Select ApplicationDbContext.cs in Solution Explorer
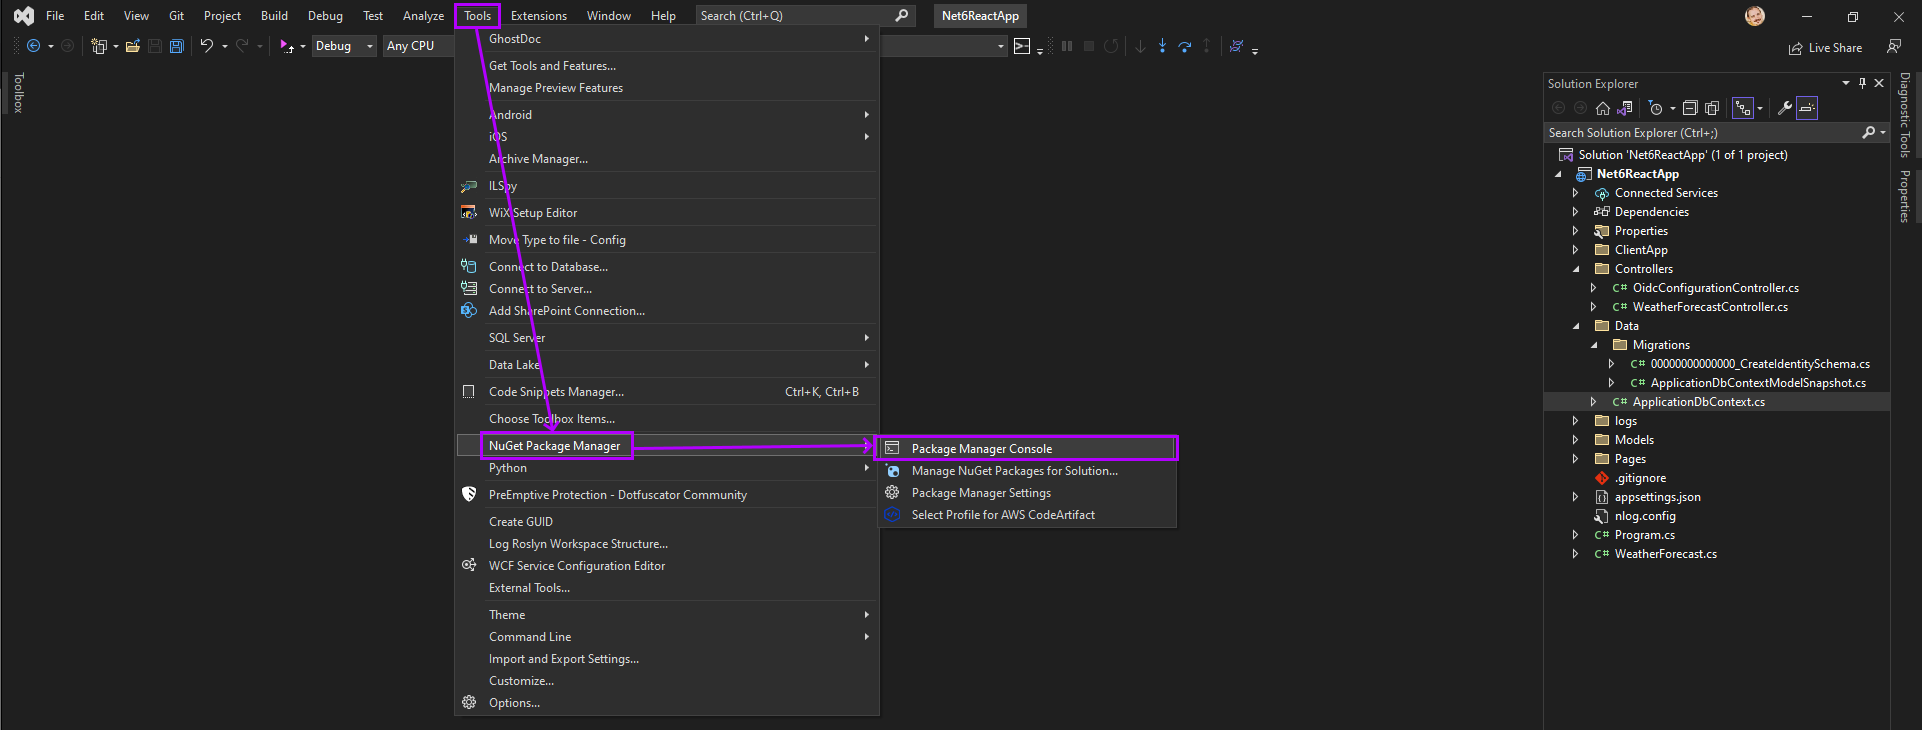The width and height of the screenshot is (1922, 730). click(x=1698, y=402)
